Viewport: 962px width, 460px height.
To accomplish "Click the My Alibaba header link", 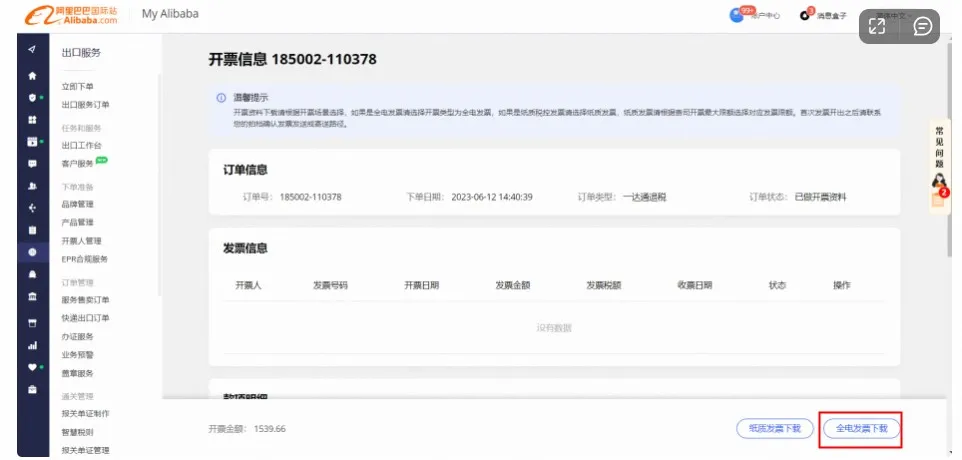I will point(170,13).
